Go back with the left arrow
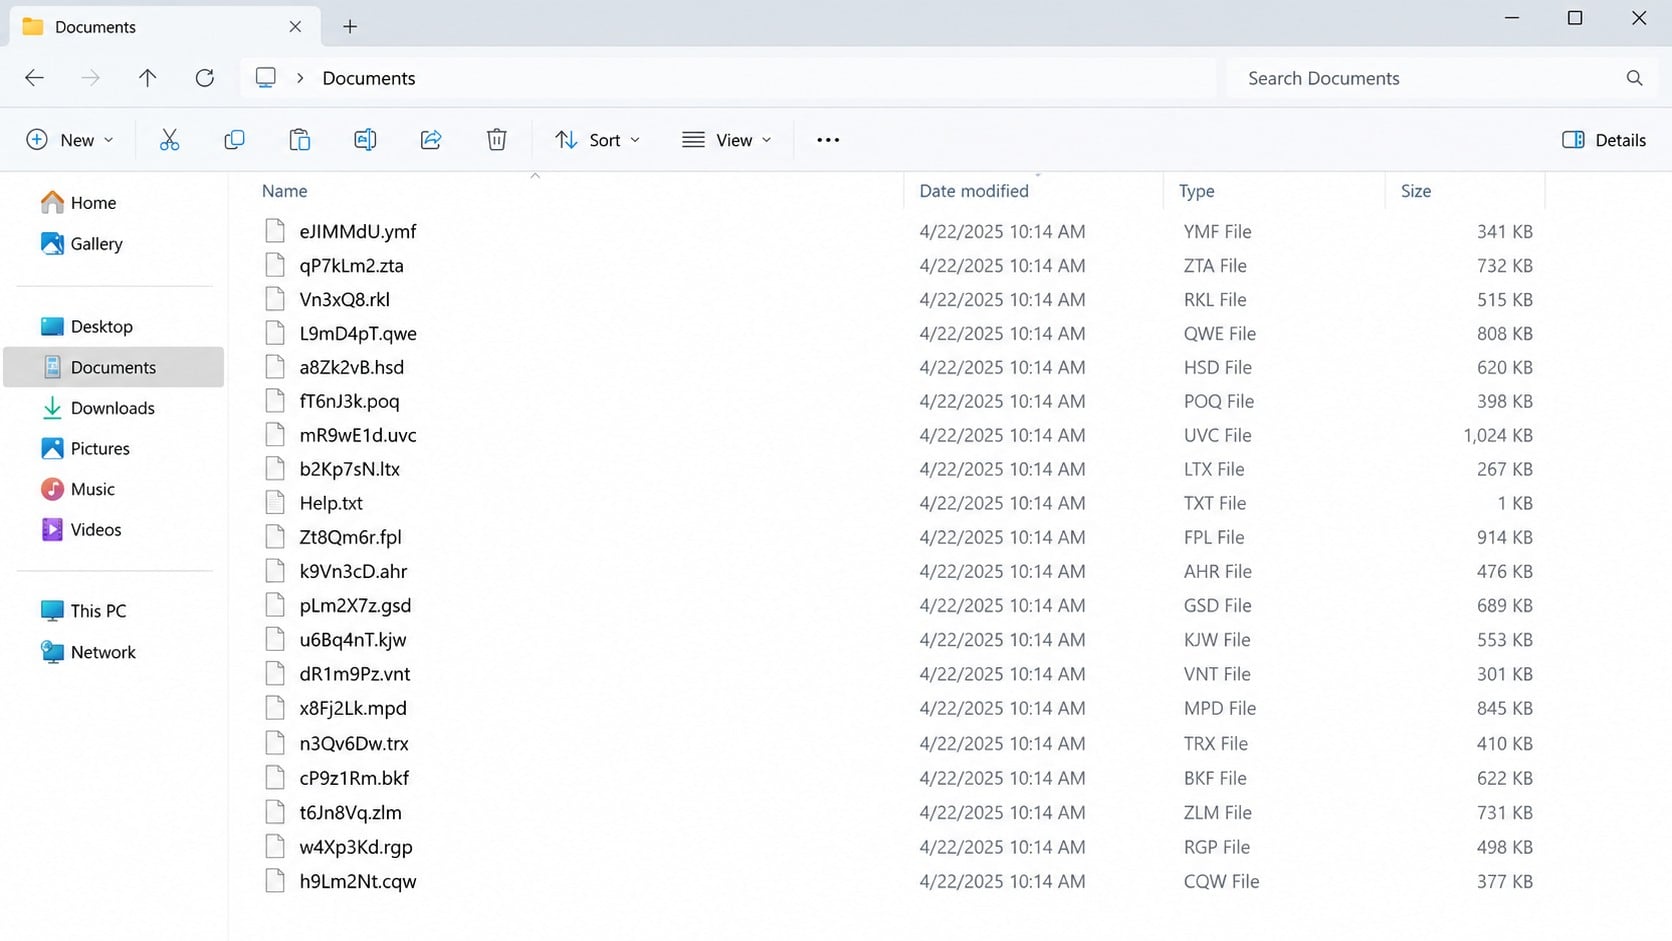 pyautogui.click(x=34, y=78)
